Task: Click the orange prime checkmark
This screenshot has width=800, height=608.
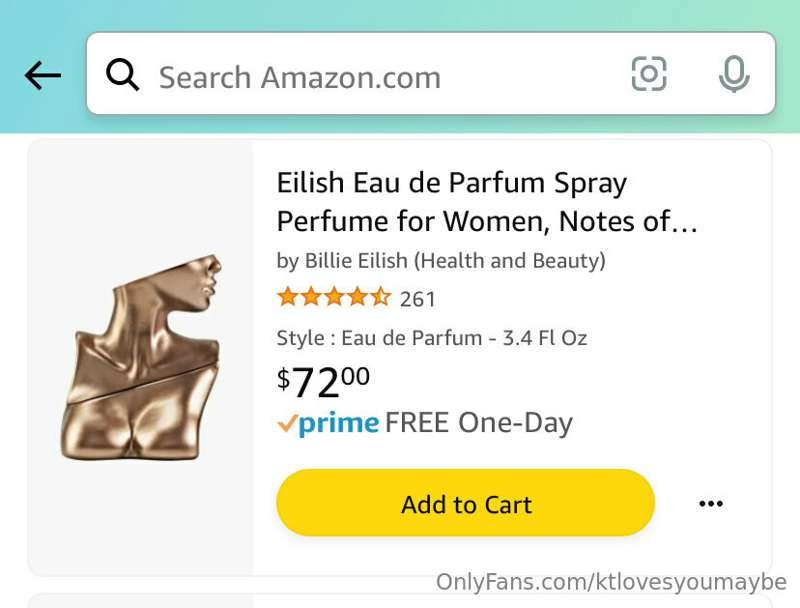Action: (287, 423)
